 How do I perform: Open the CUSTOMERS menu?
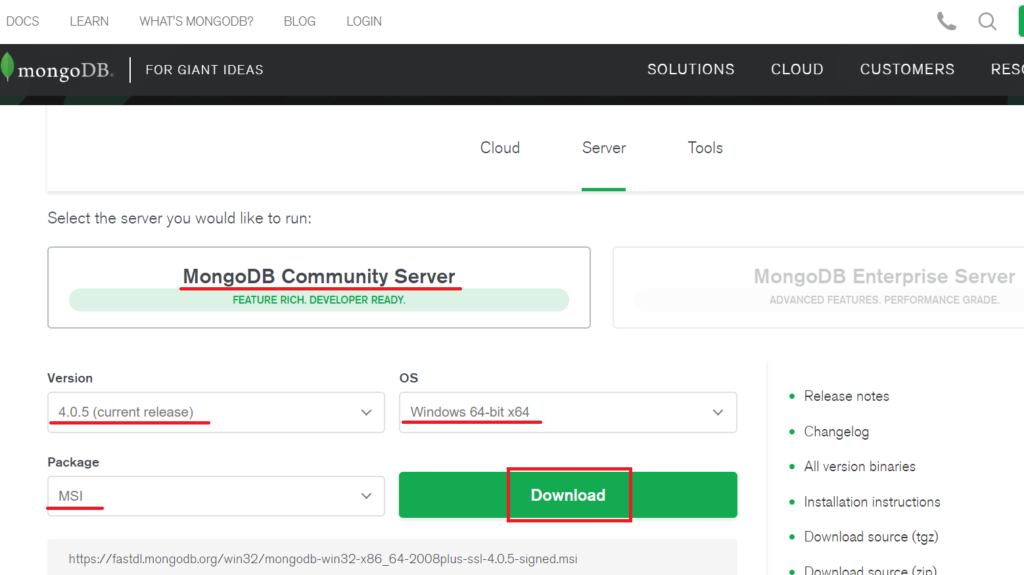point(907,69)
